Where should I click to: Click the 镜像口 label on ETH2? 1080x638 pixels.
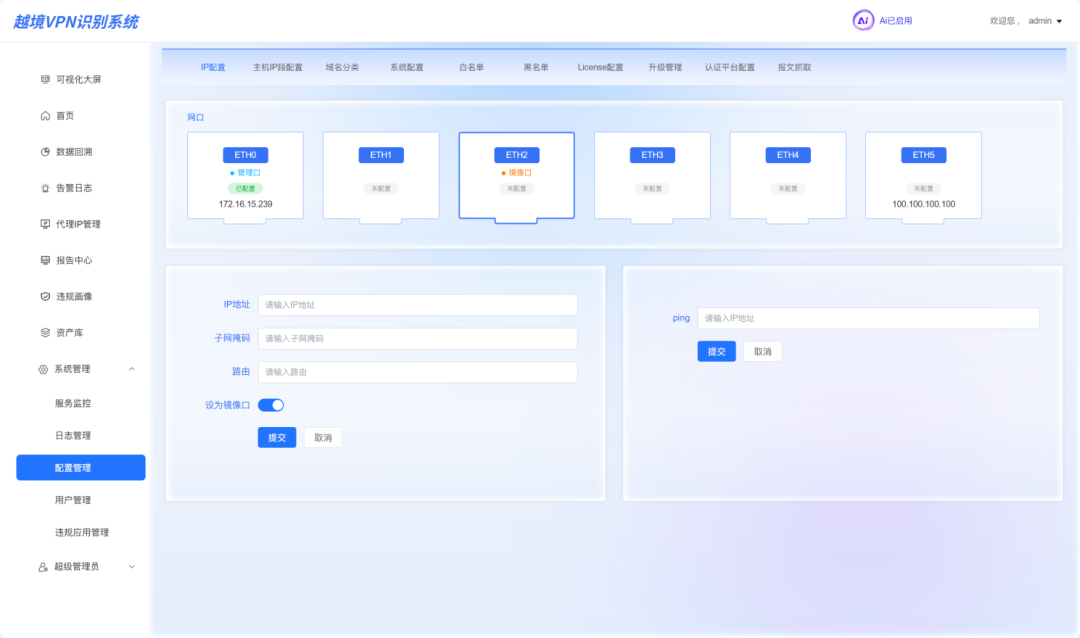(x=520, y=173)
